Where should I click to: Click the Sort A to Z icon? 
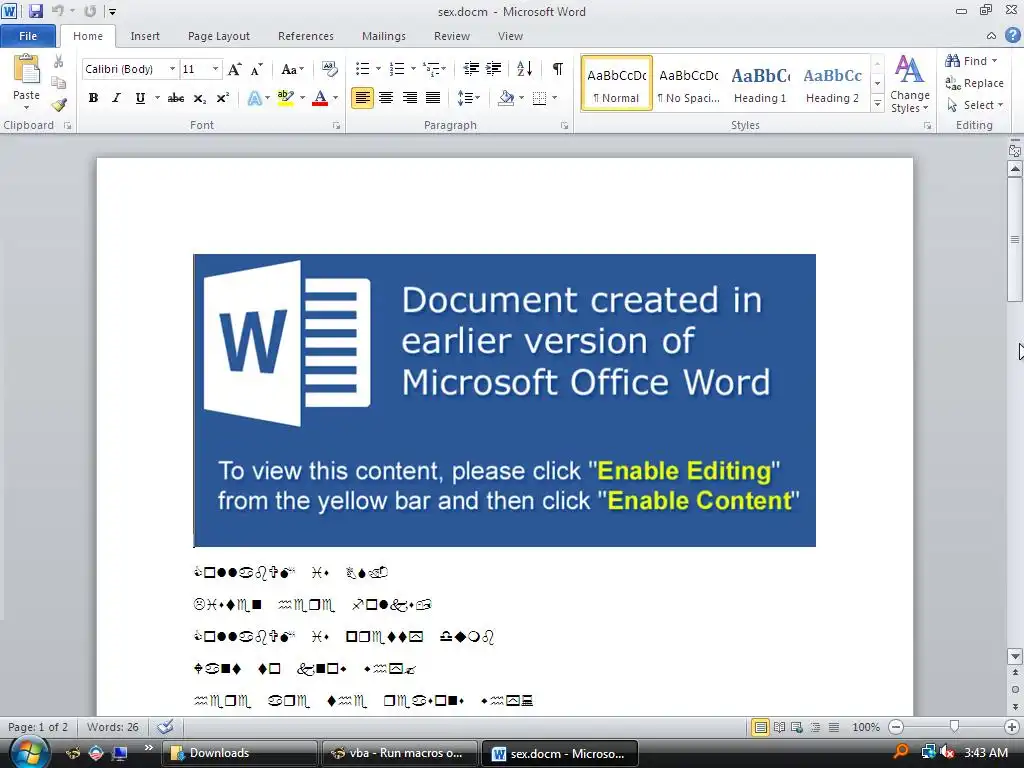(524, 69)
